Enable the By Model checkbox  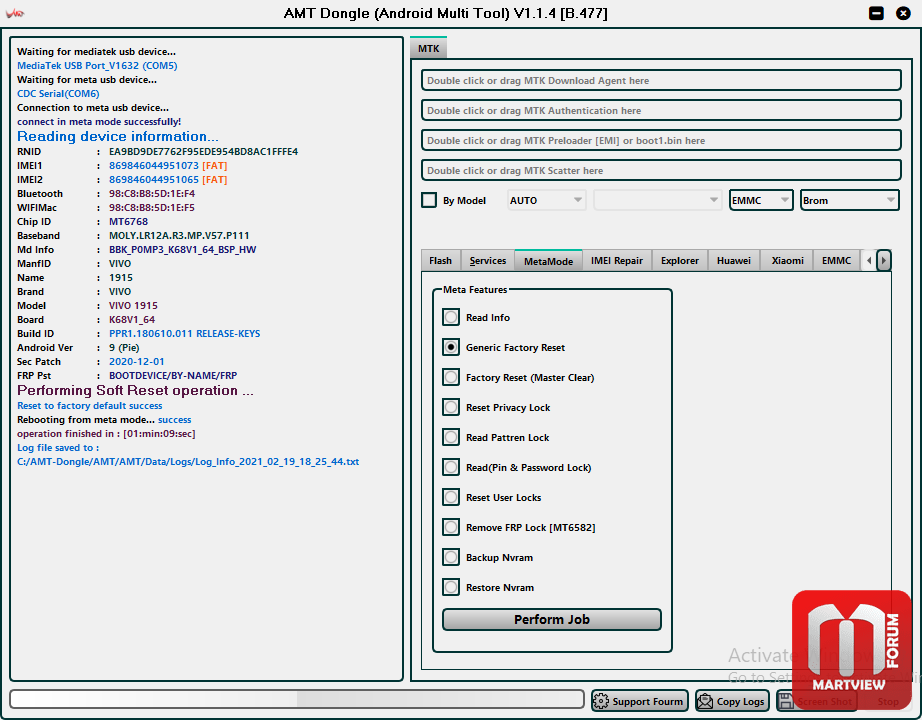point(429,200)
